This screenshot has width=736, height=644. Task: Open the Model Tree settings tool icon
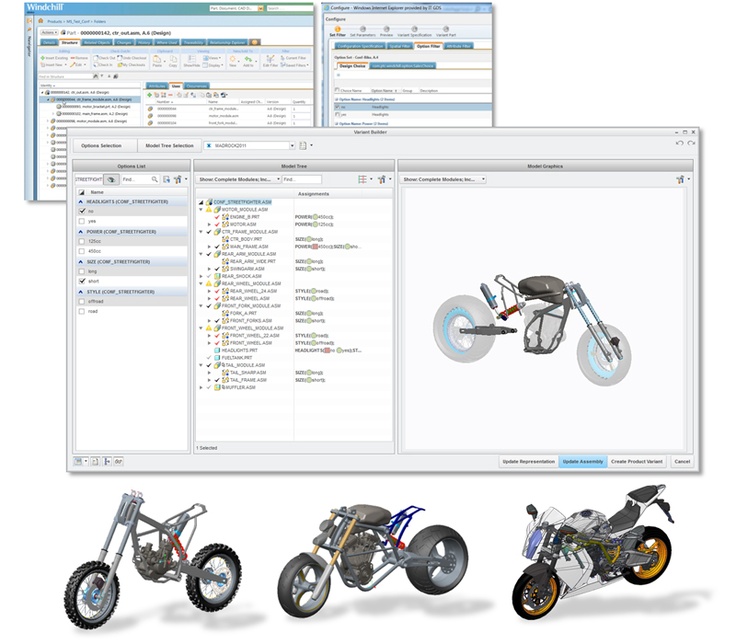point(382,179)
